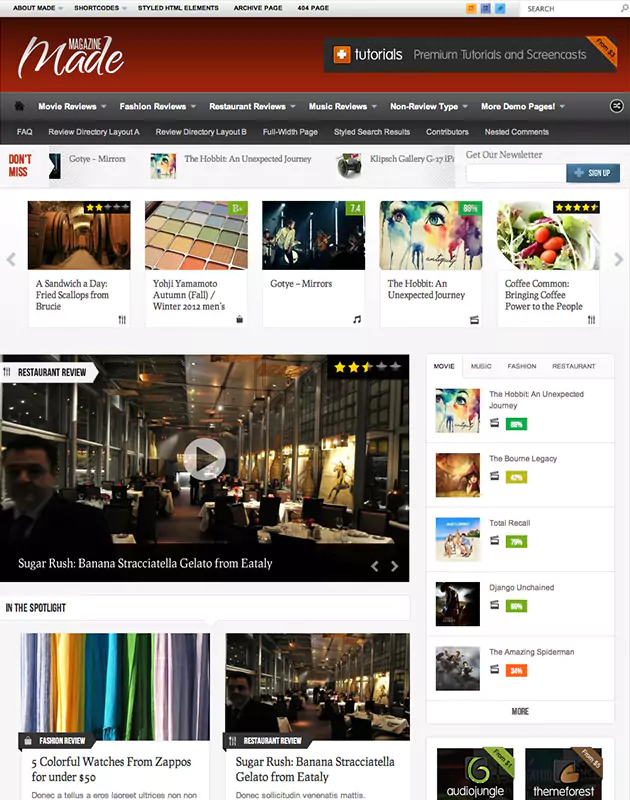Open Fashion Reviews dropdown
630x800 pixels.
pos(158,106)
